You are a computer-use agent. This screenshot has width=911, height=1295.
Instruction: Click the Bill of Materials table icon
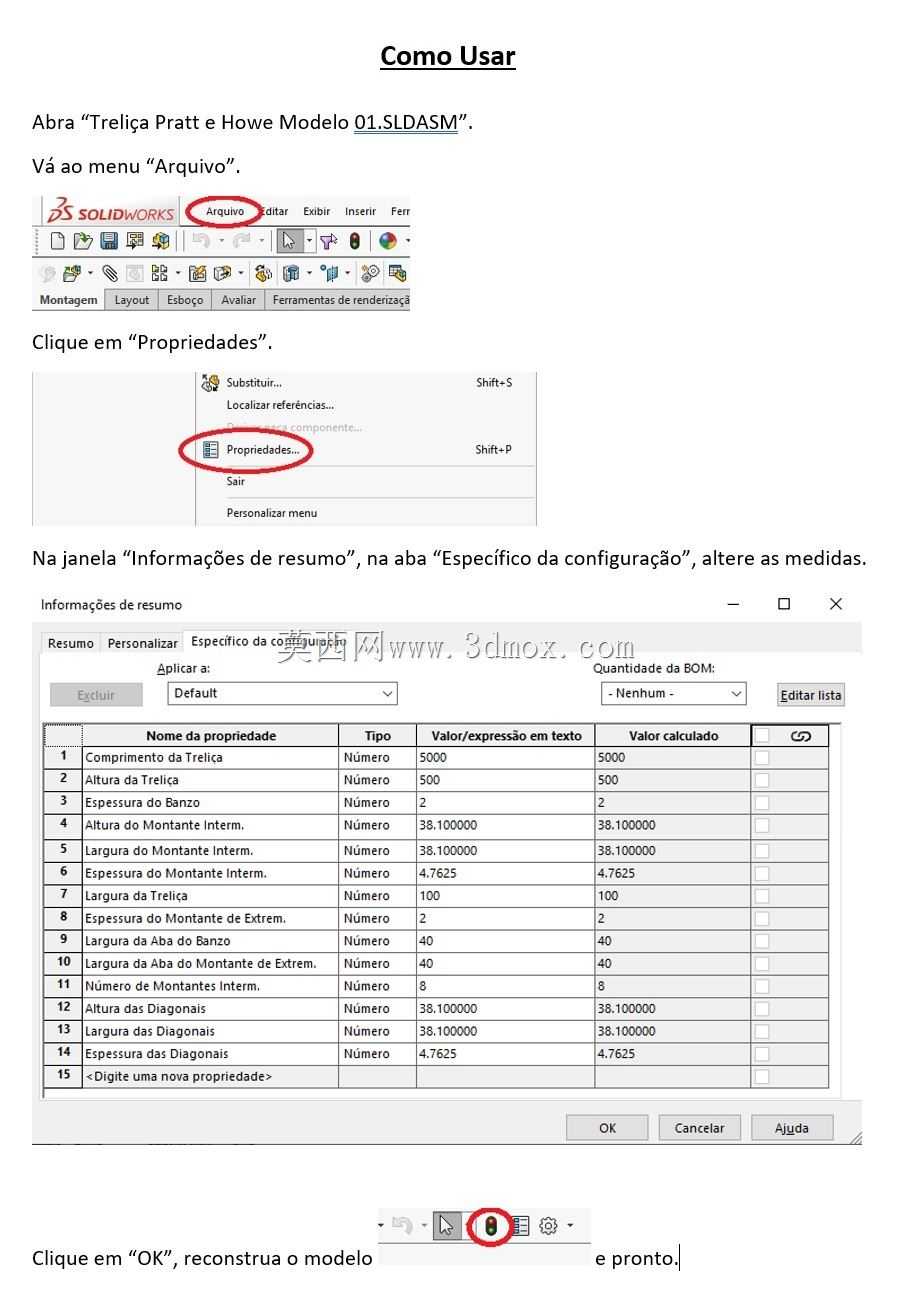(397, 272)
